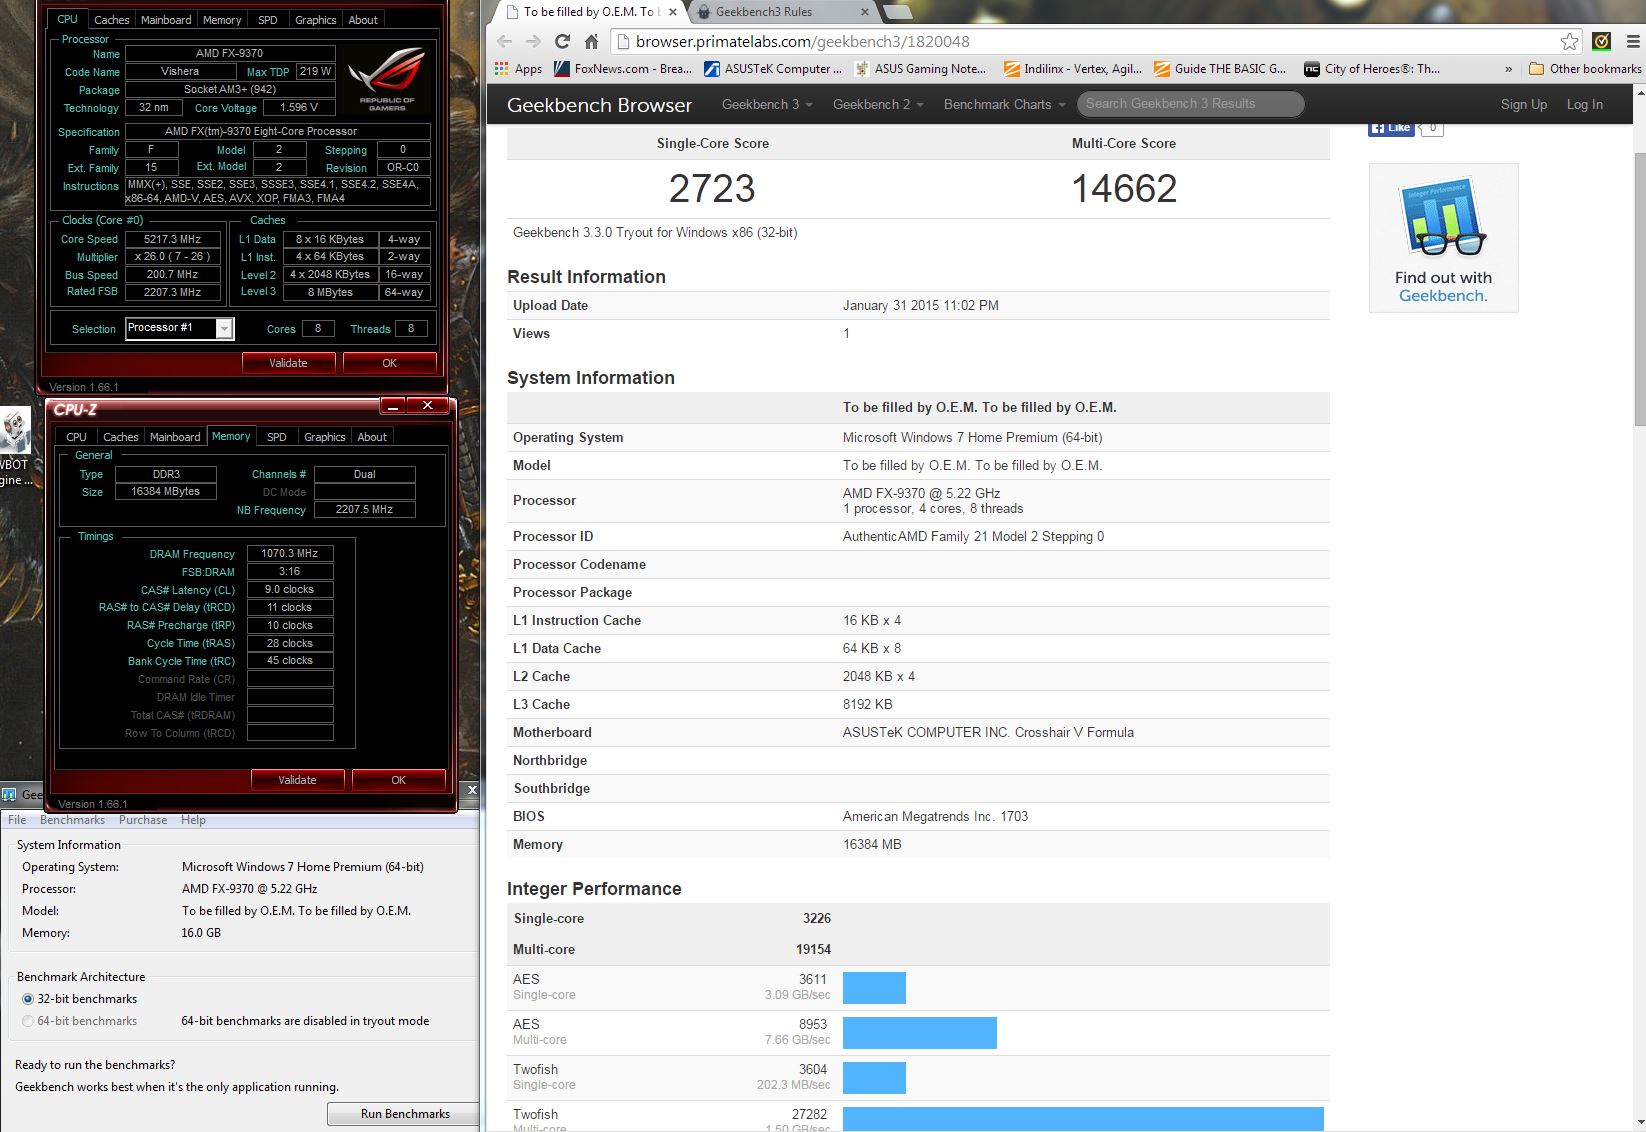Open the Guide THE BASIC bookmark
The width and height of the screenshot is (1646, 1132).
tap(1220, 69)
